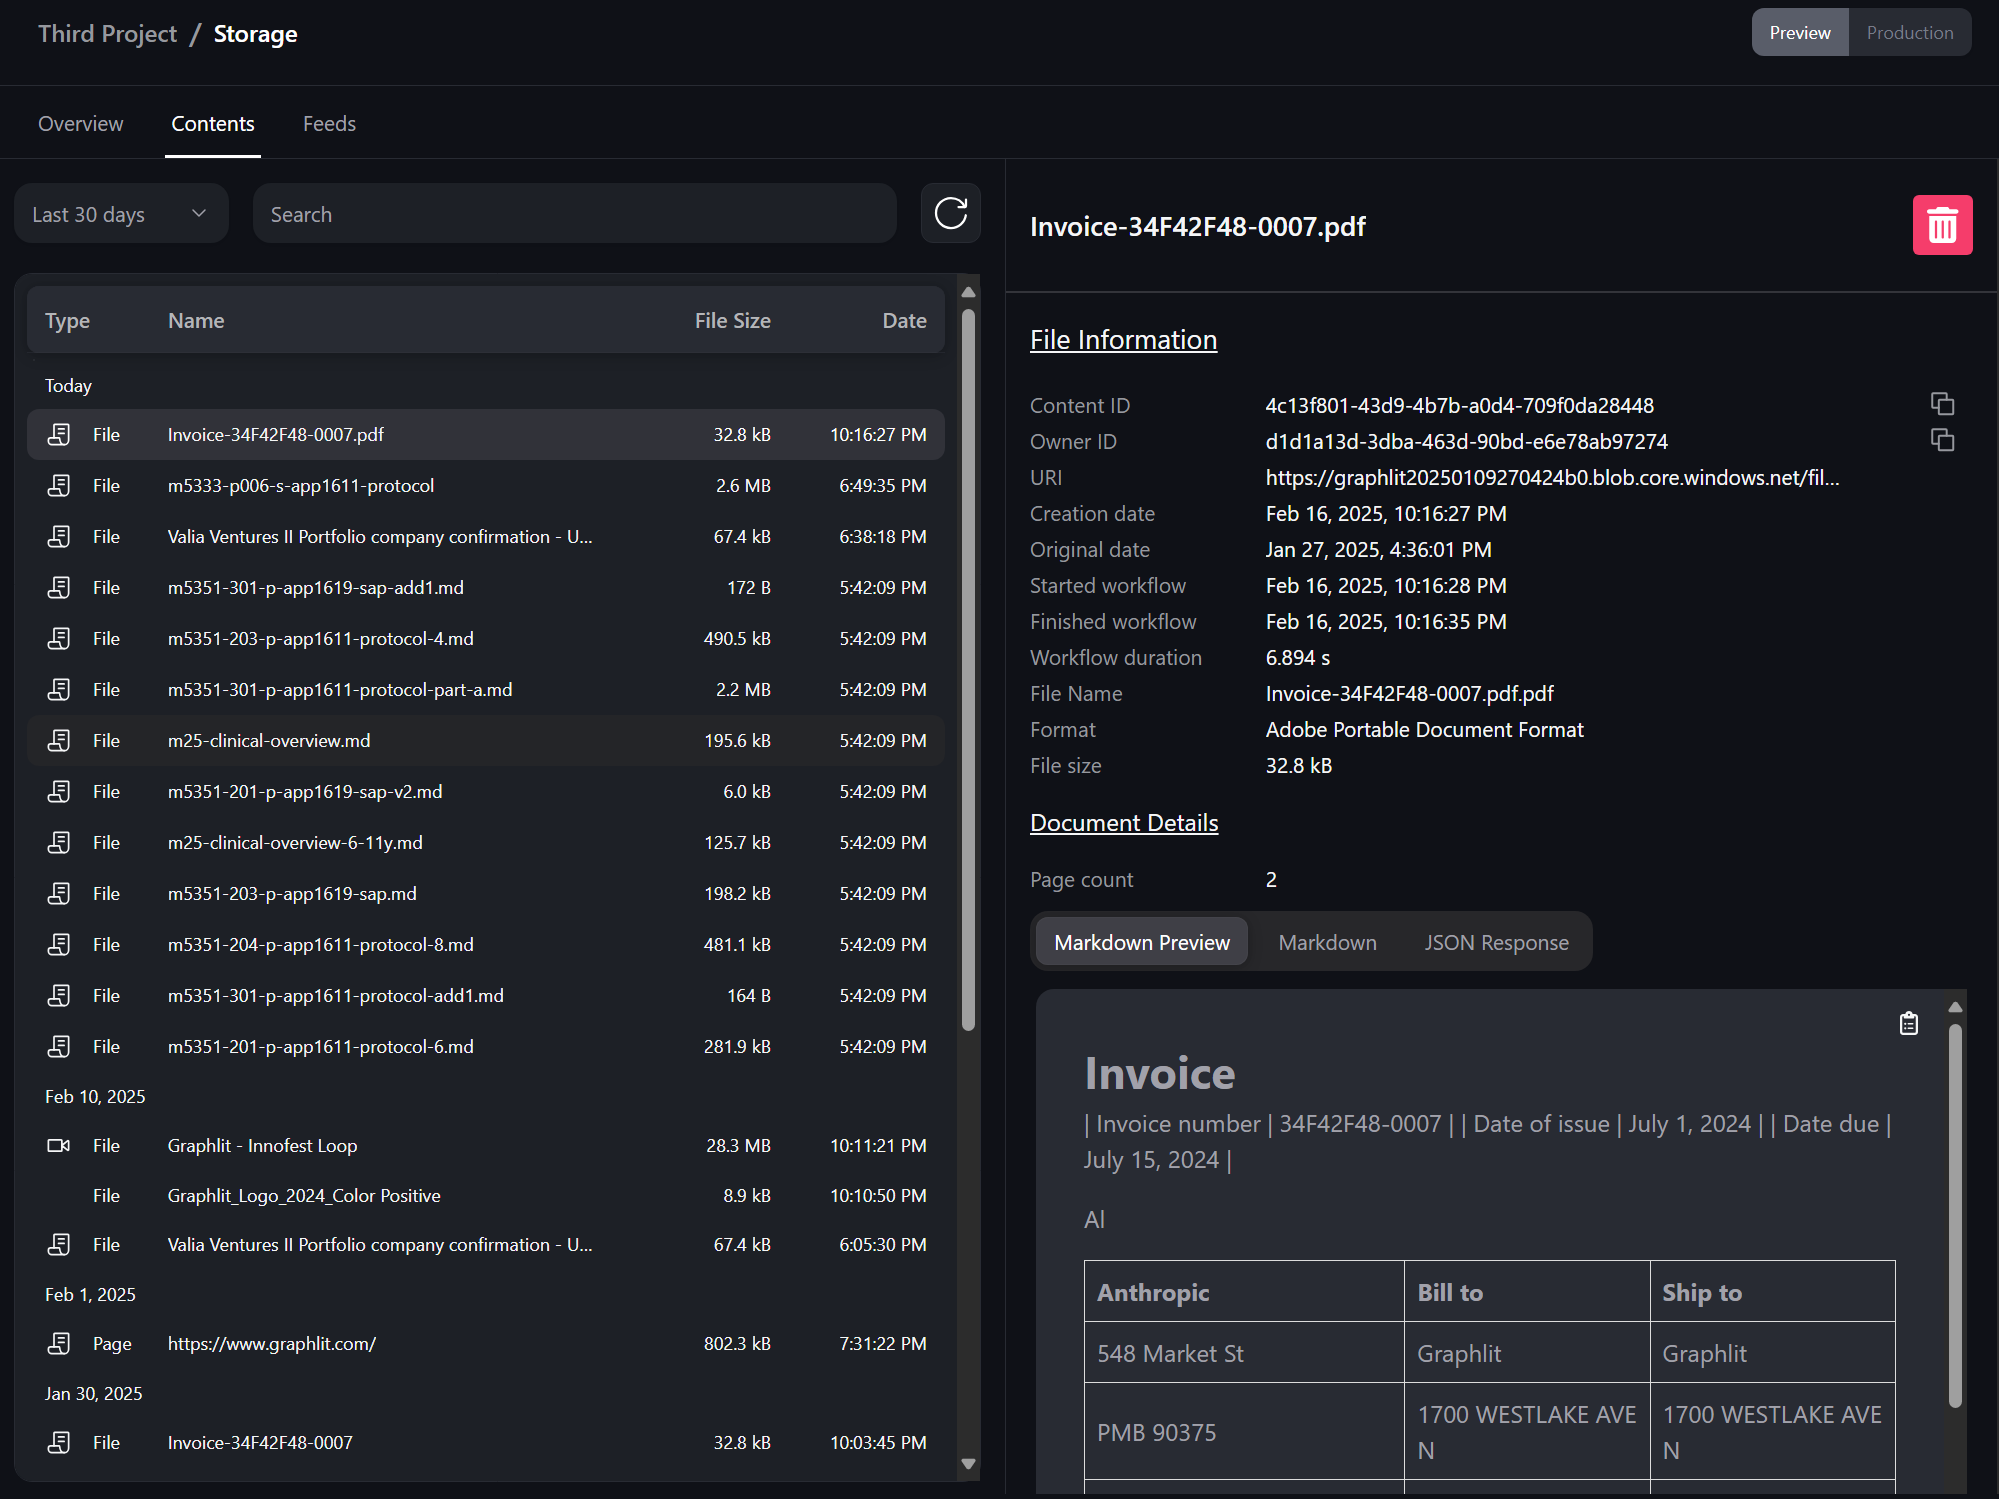Copy the Content ID value

[1941, 404]
